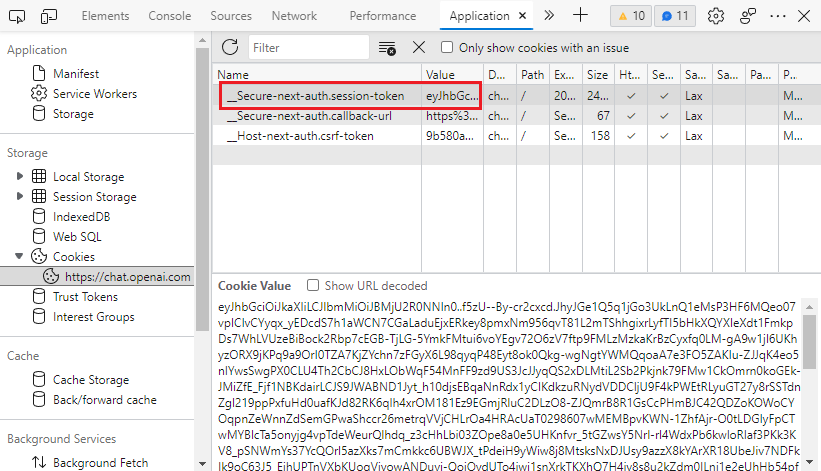821x471 pixels.
Task: Open Service Workers in the sidebar
Action: point(95,94)
